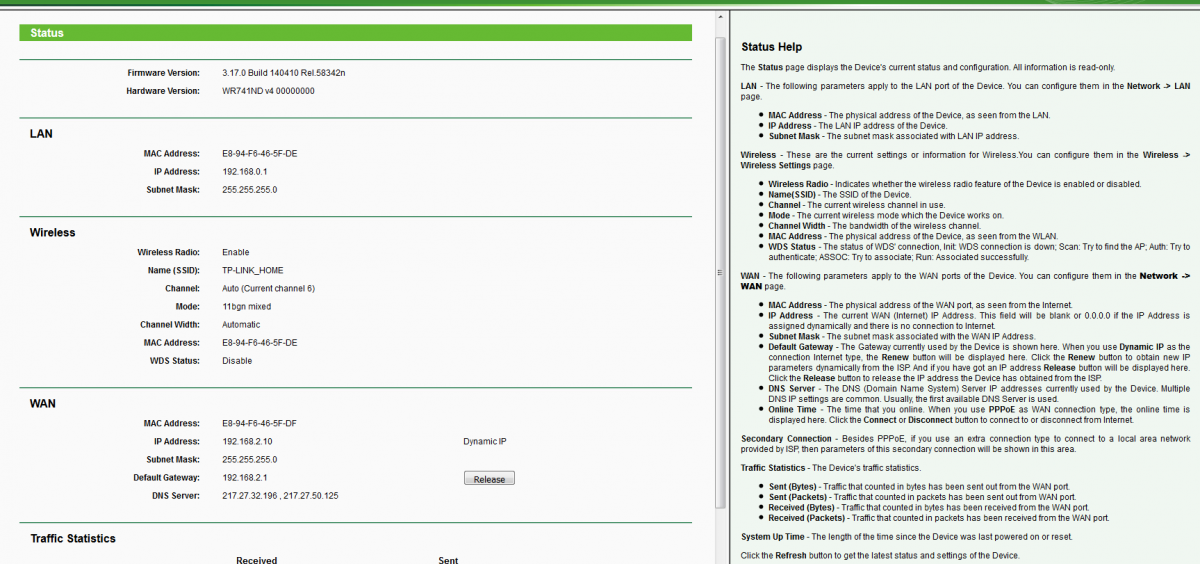Click the Name (SSID) label

tap(173, 270)
